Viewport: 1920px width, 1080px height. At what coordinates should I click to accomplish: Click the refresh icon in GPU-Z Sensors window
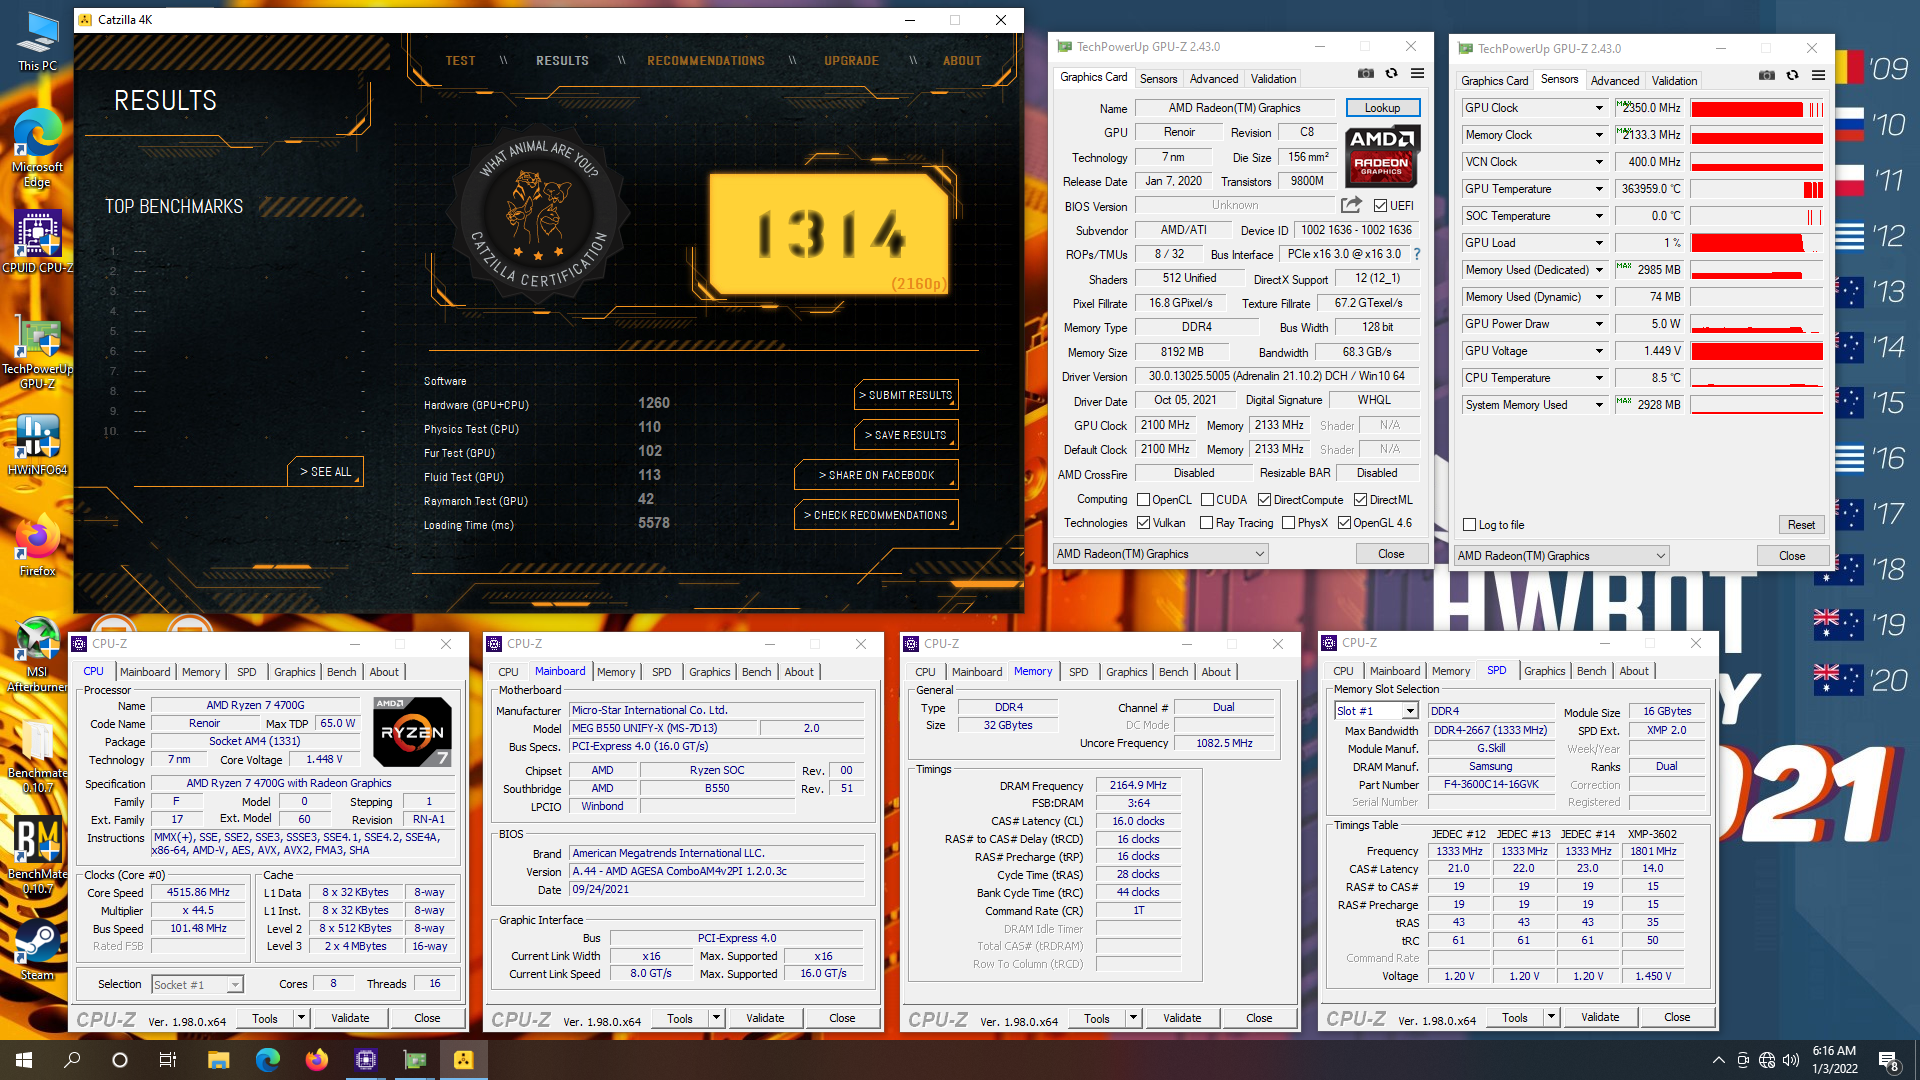click(x=1792, y=75)
